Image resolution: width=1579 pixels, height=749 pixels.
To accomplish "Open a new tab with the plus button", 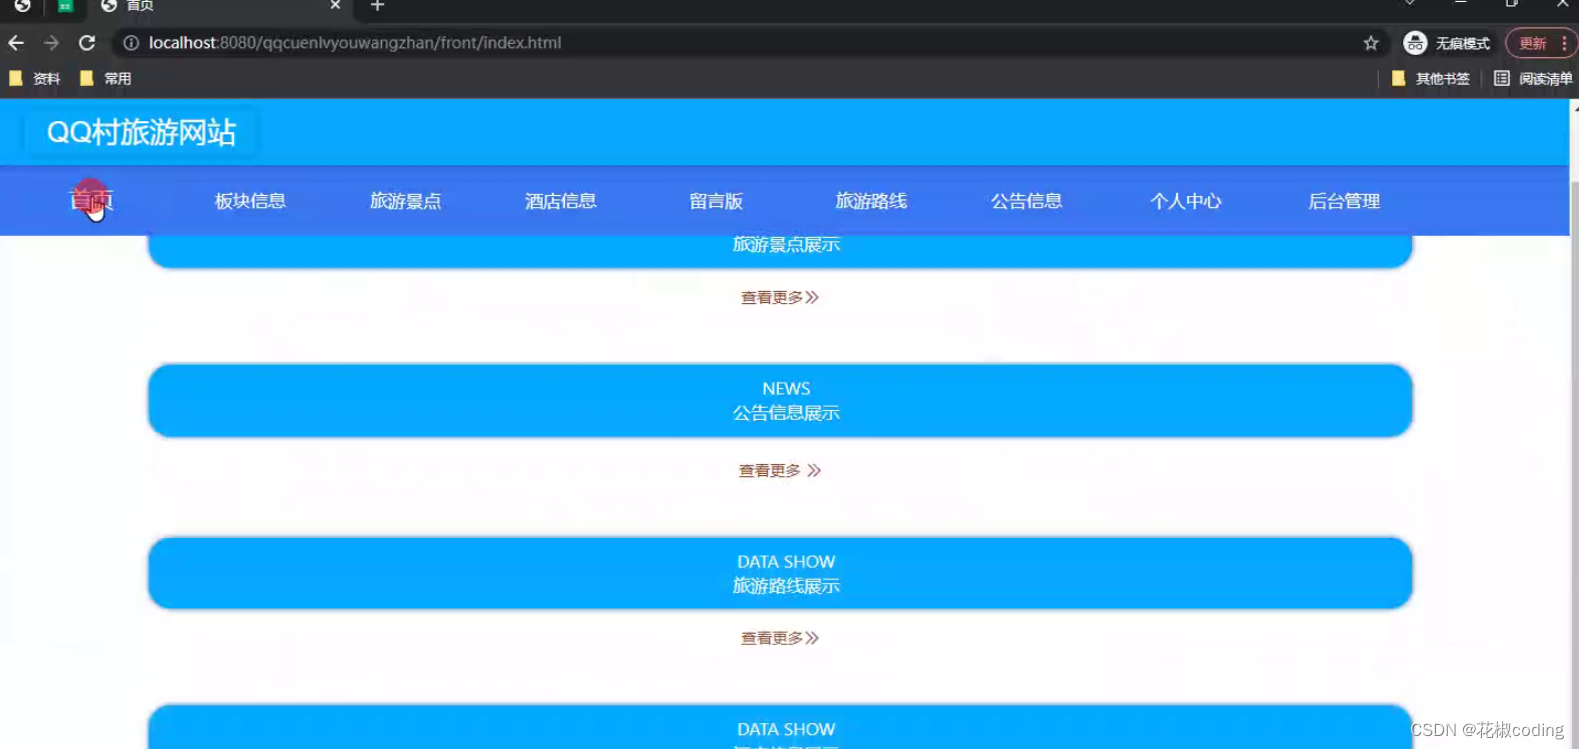I will coord(377,6).
